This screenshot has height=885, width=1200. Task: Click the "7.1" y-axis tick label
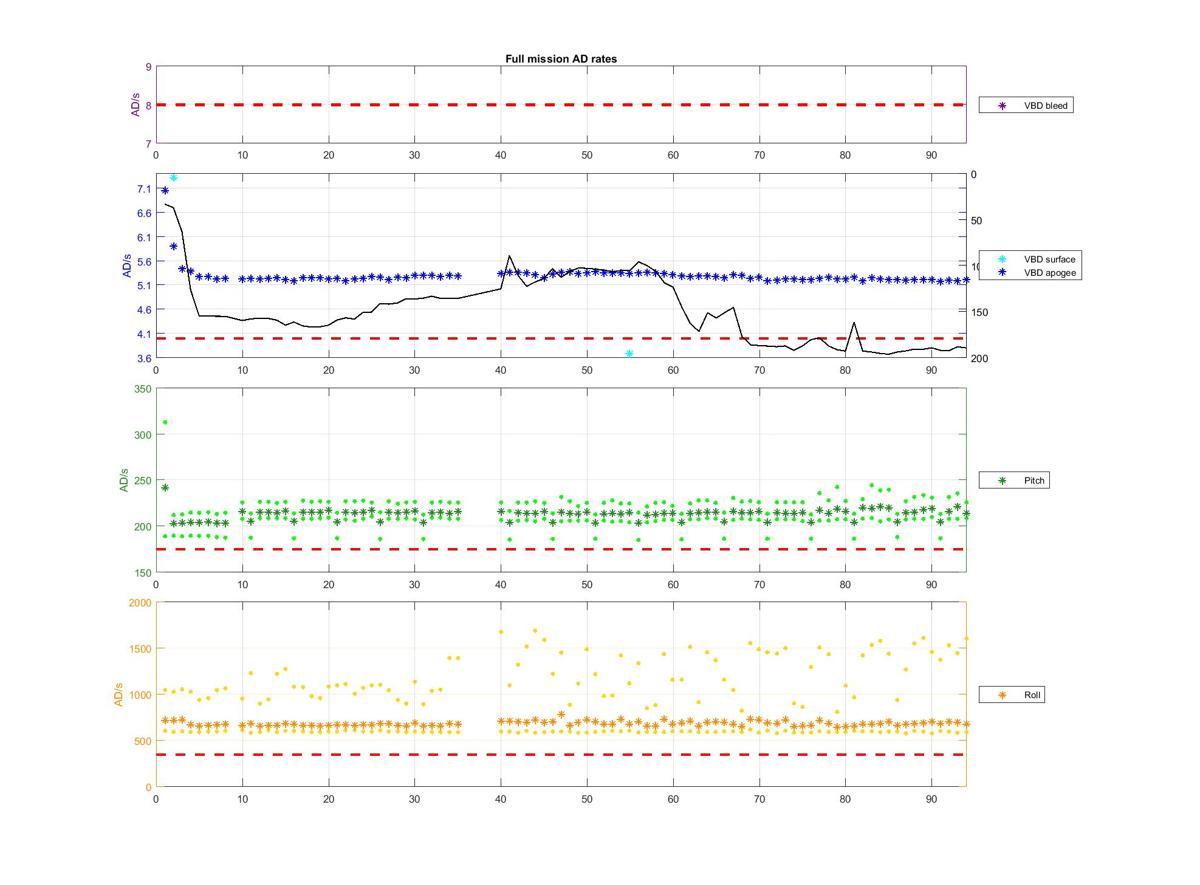point(145,189)
